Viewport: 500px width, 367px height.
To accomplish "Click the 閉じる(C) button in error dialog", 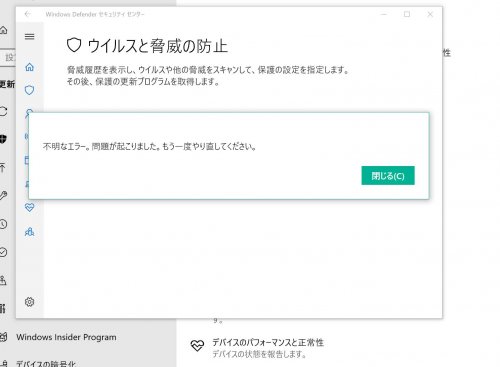I will pyautogui.click(x=388, y=175).
